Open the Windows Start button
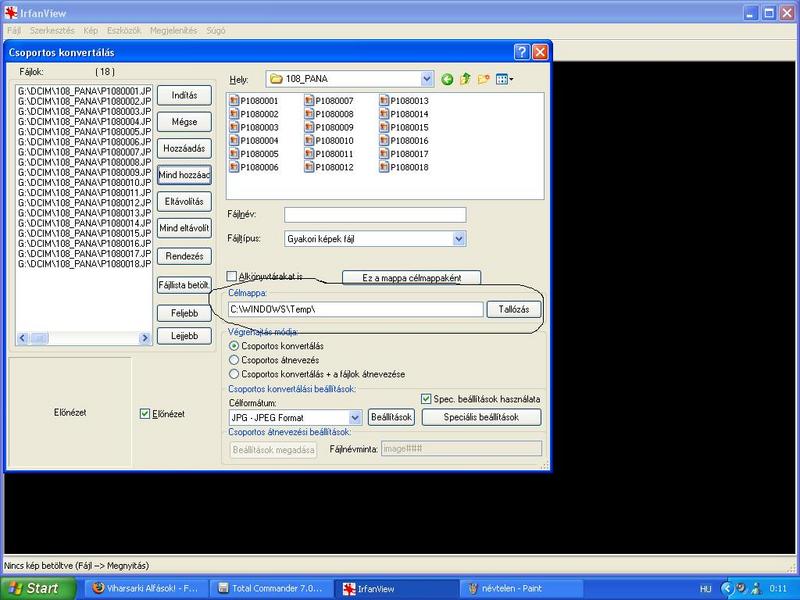The height and width of the screenshot is (600, 800). (x=38, y=588)
